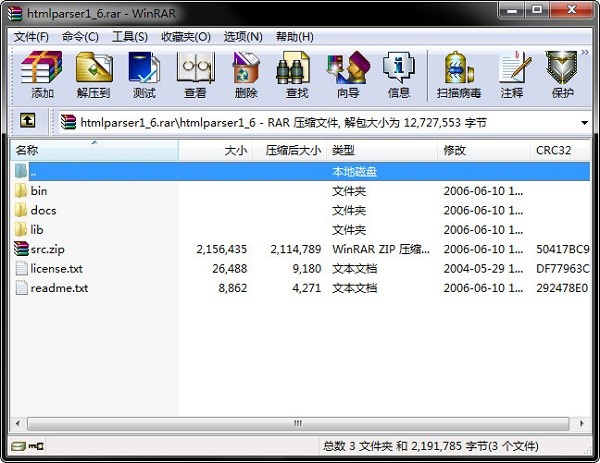This screenshot has height=463, width=600.
Task: Sort by Packed size (压缩后大小) header
Action: coord(290,150)
